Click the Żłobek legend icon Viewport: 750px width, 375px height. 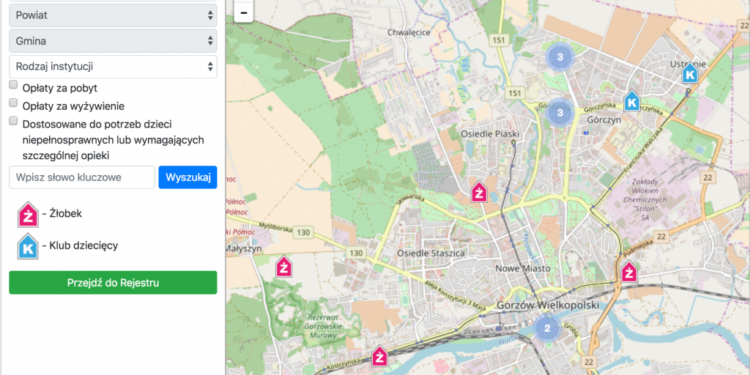click(28, 214)
